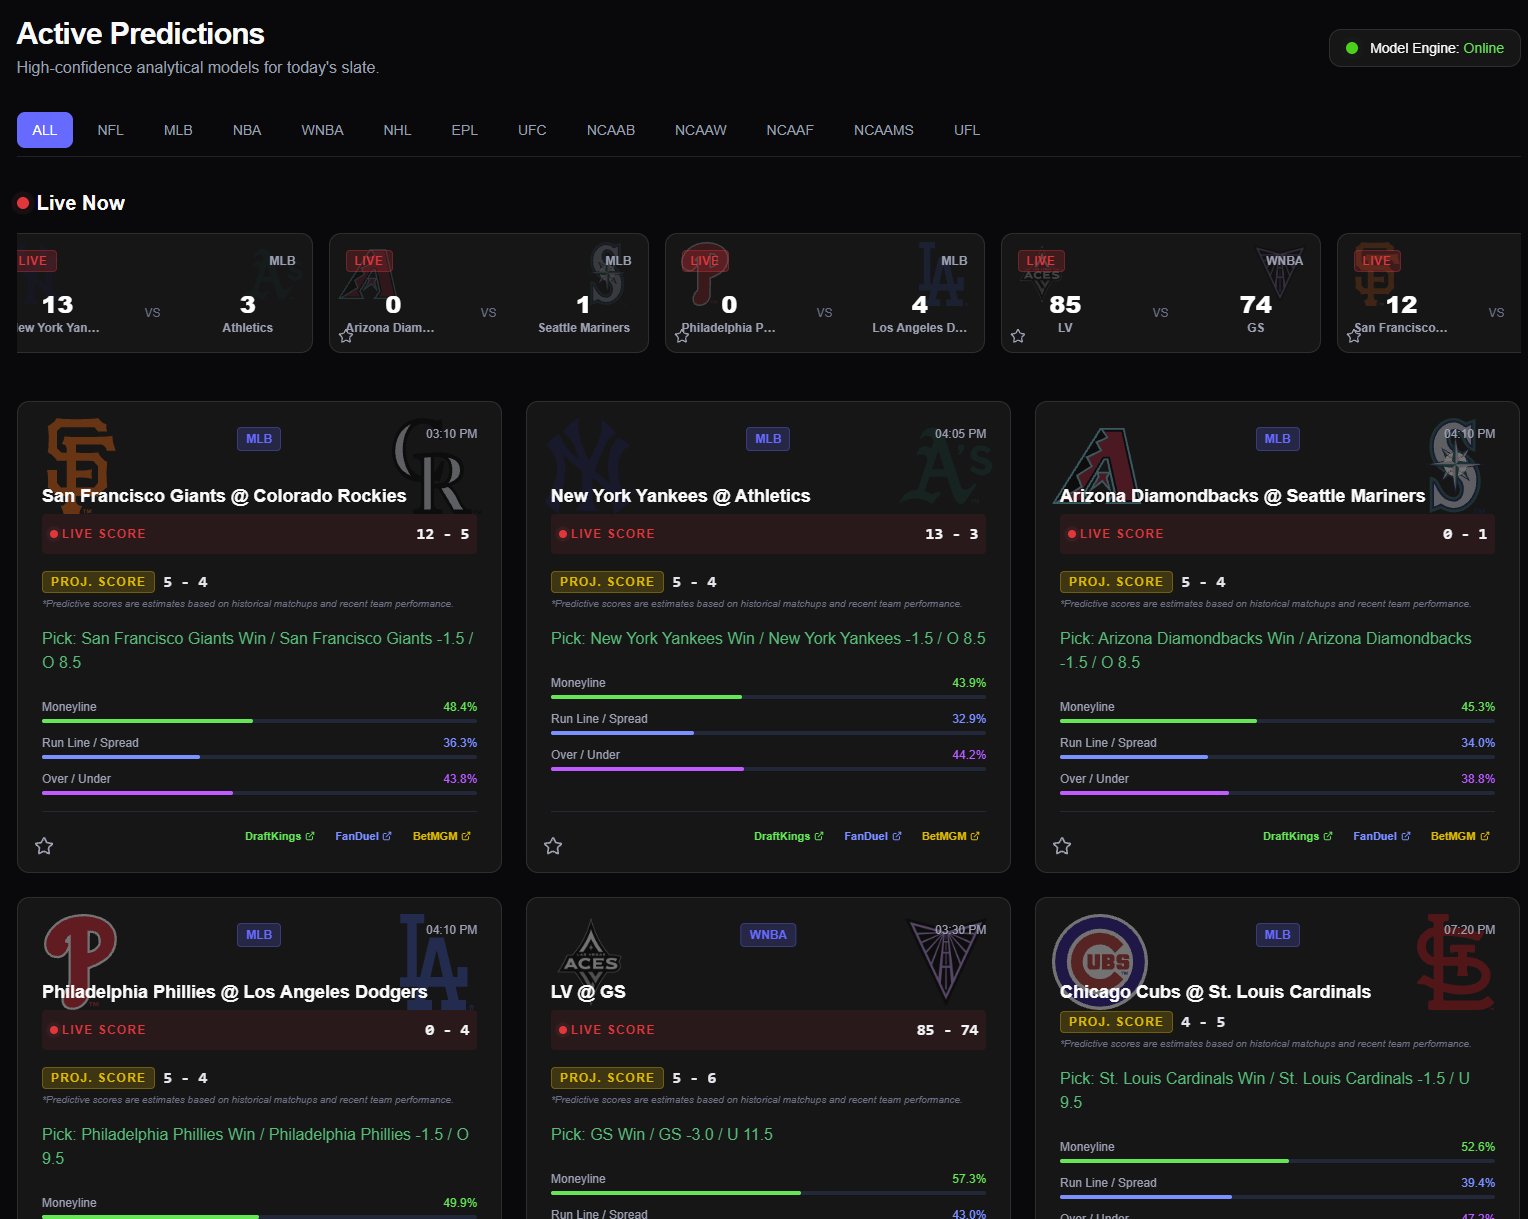
Task: Click the 07:20 PM game time
Action: [x=1469, y=930]
